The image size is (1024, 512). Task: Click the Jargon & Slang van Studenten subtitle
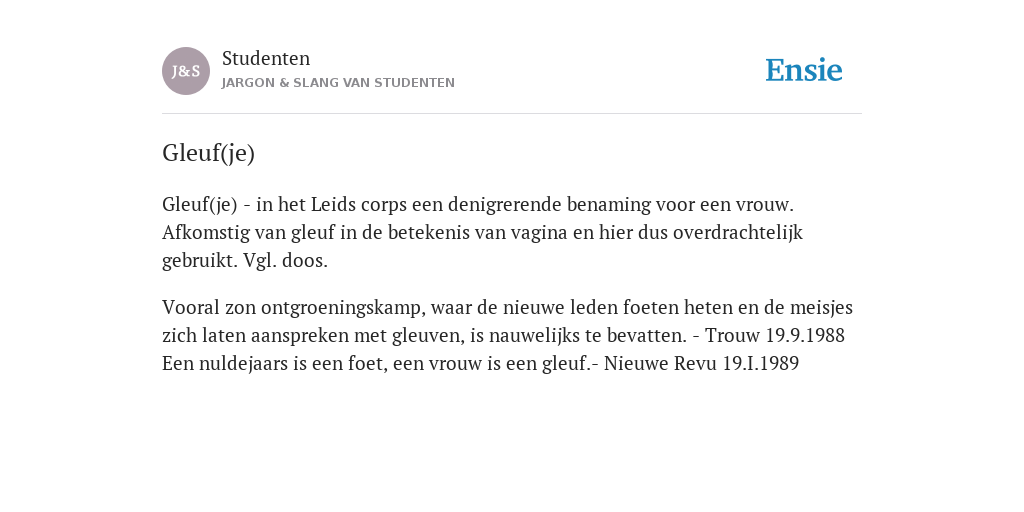click(x=338, y=83)
